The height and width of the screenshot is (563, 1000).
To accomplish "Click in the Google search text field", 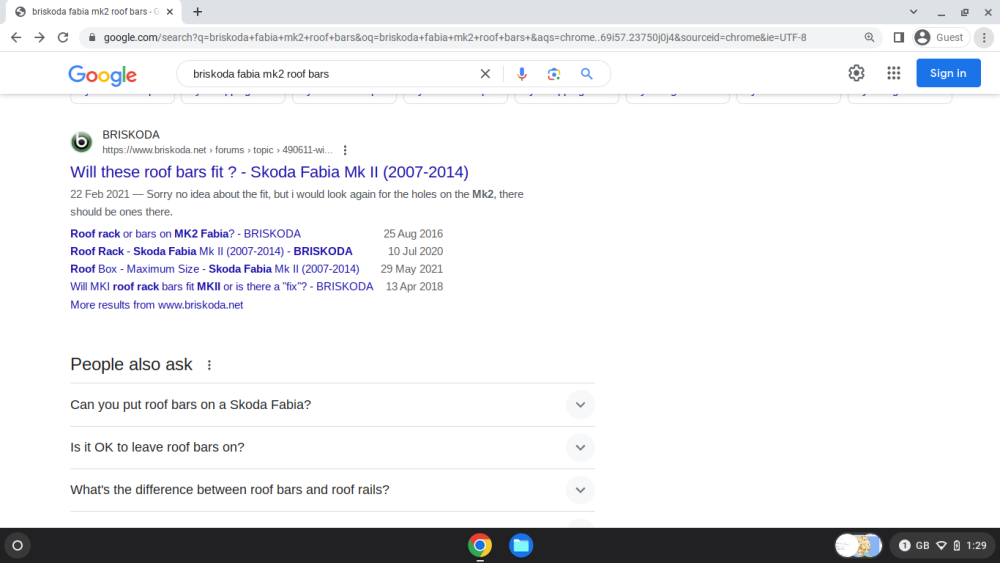I will [x=332, y=74].
